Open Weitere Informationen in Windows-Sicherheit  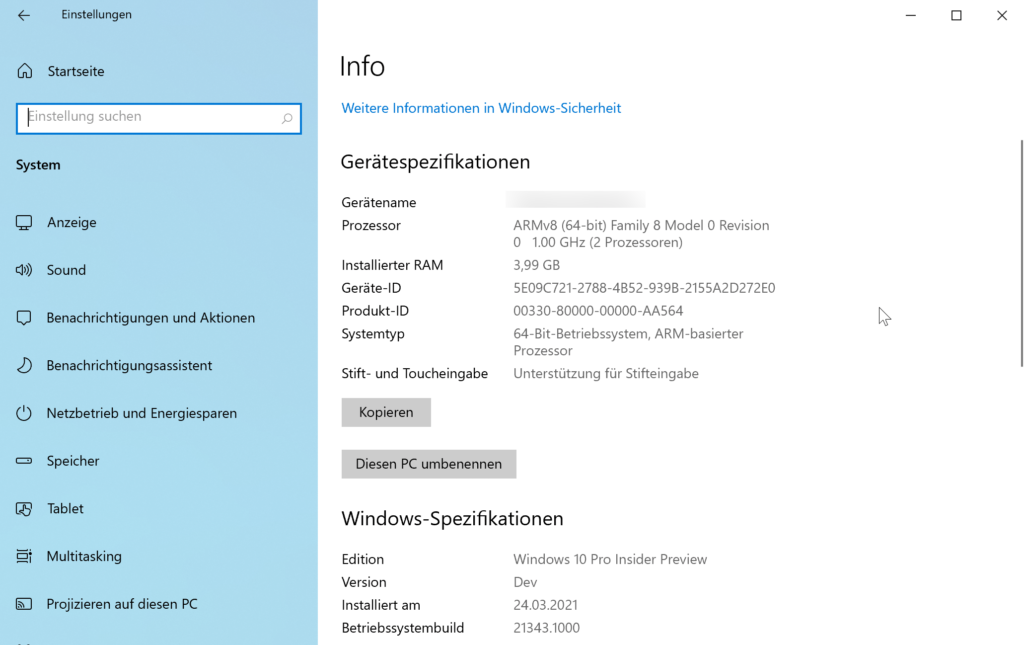(481, 107)
